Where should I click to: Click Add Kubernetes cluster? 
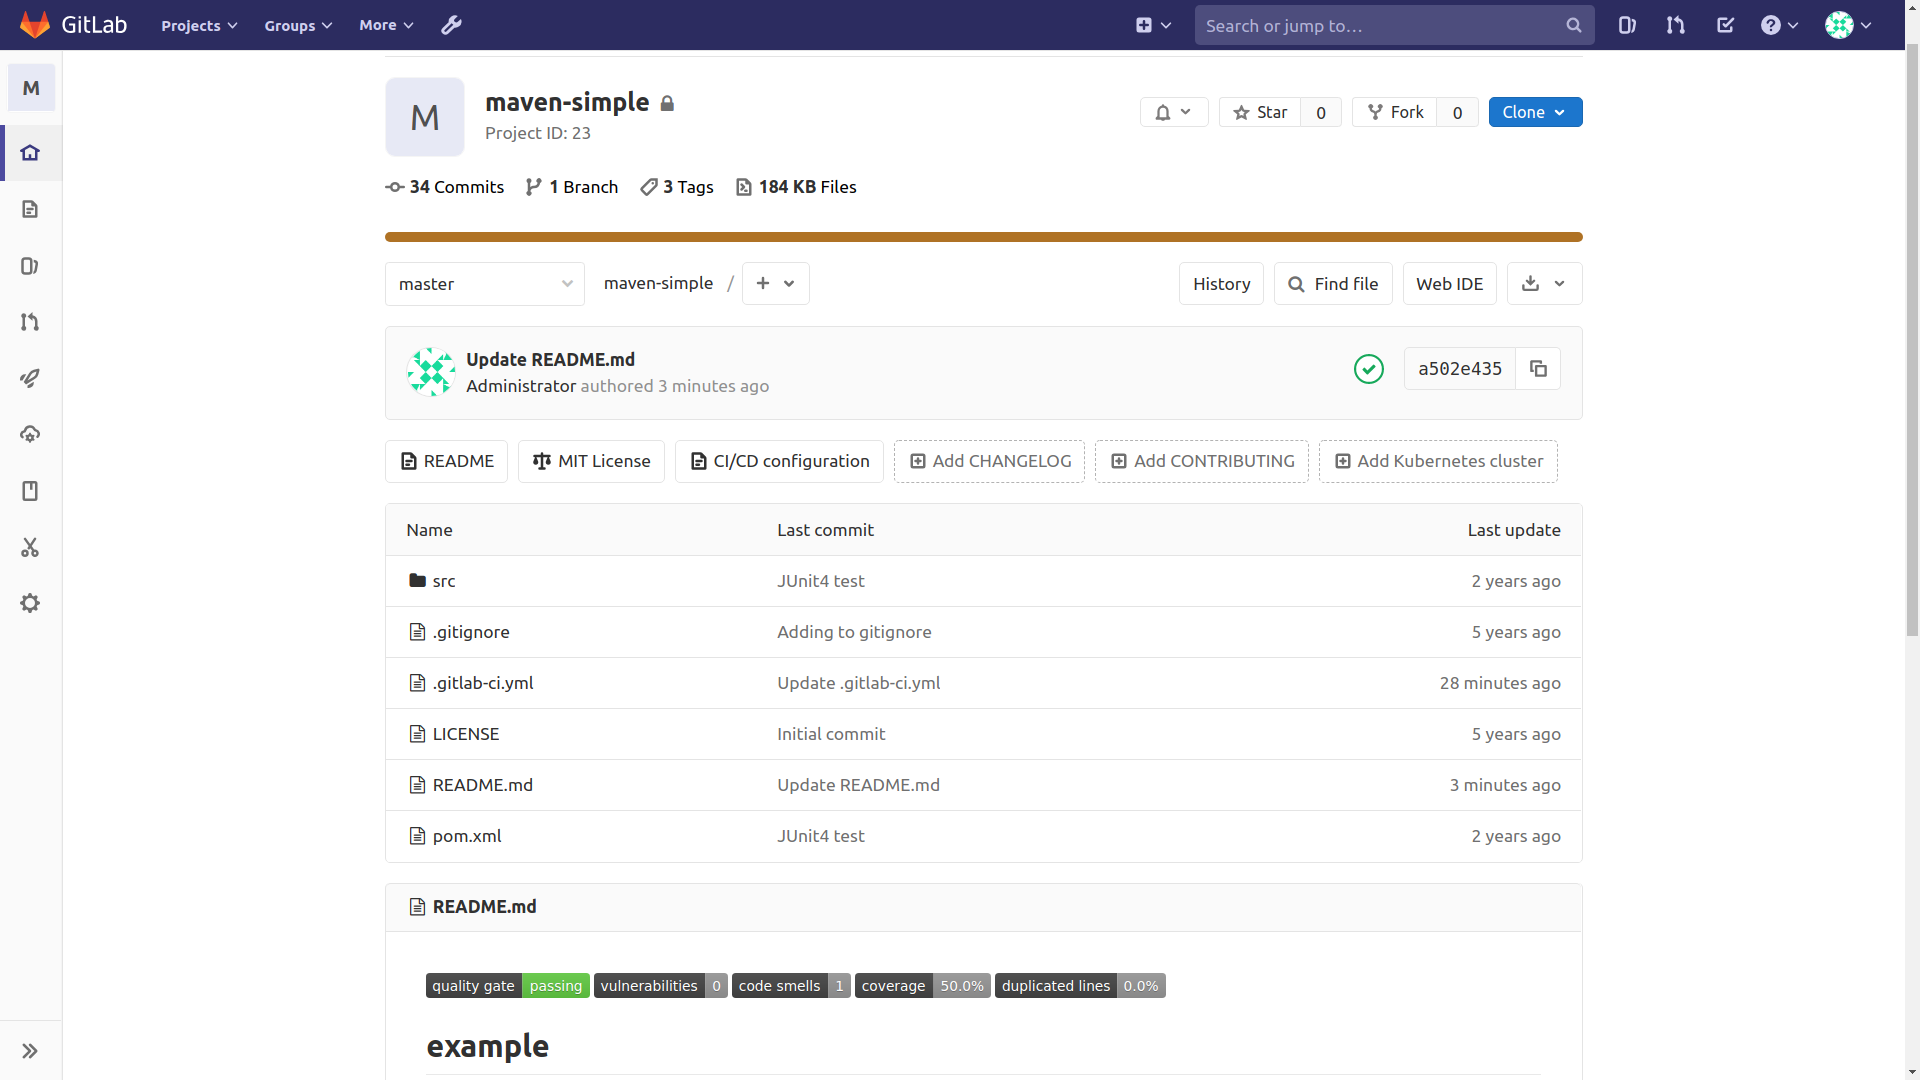(1437, 461)
